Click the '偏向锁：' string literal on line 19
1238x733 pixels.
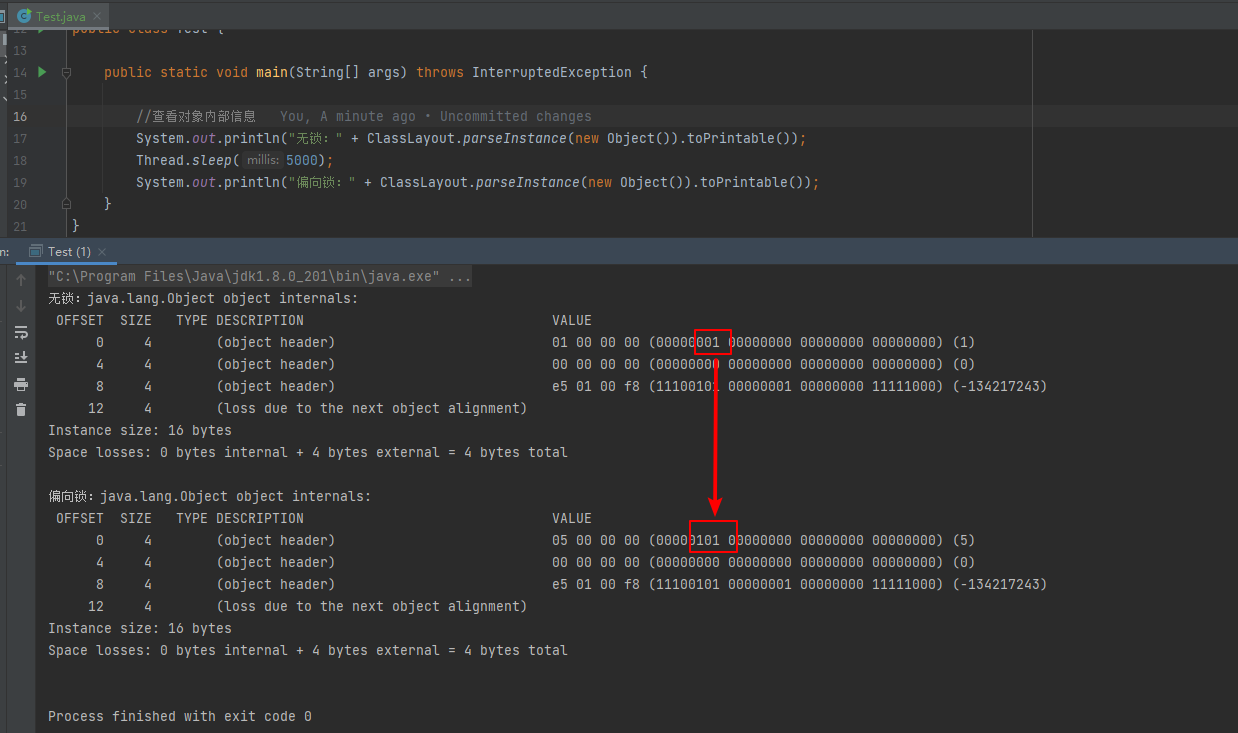(320, 182)
